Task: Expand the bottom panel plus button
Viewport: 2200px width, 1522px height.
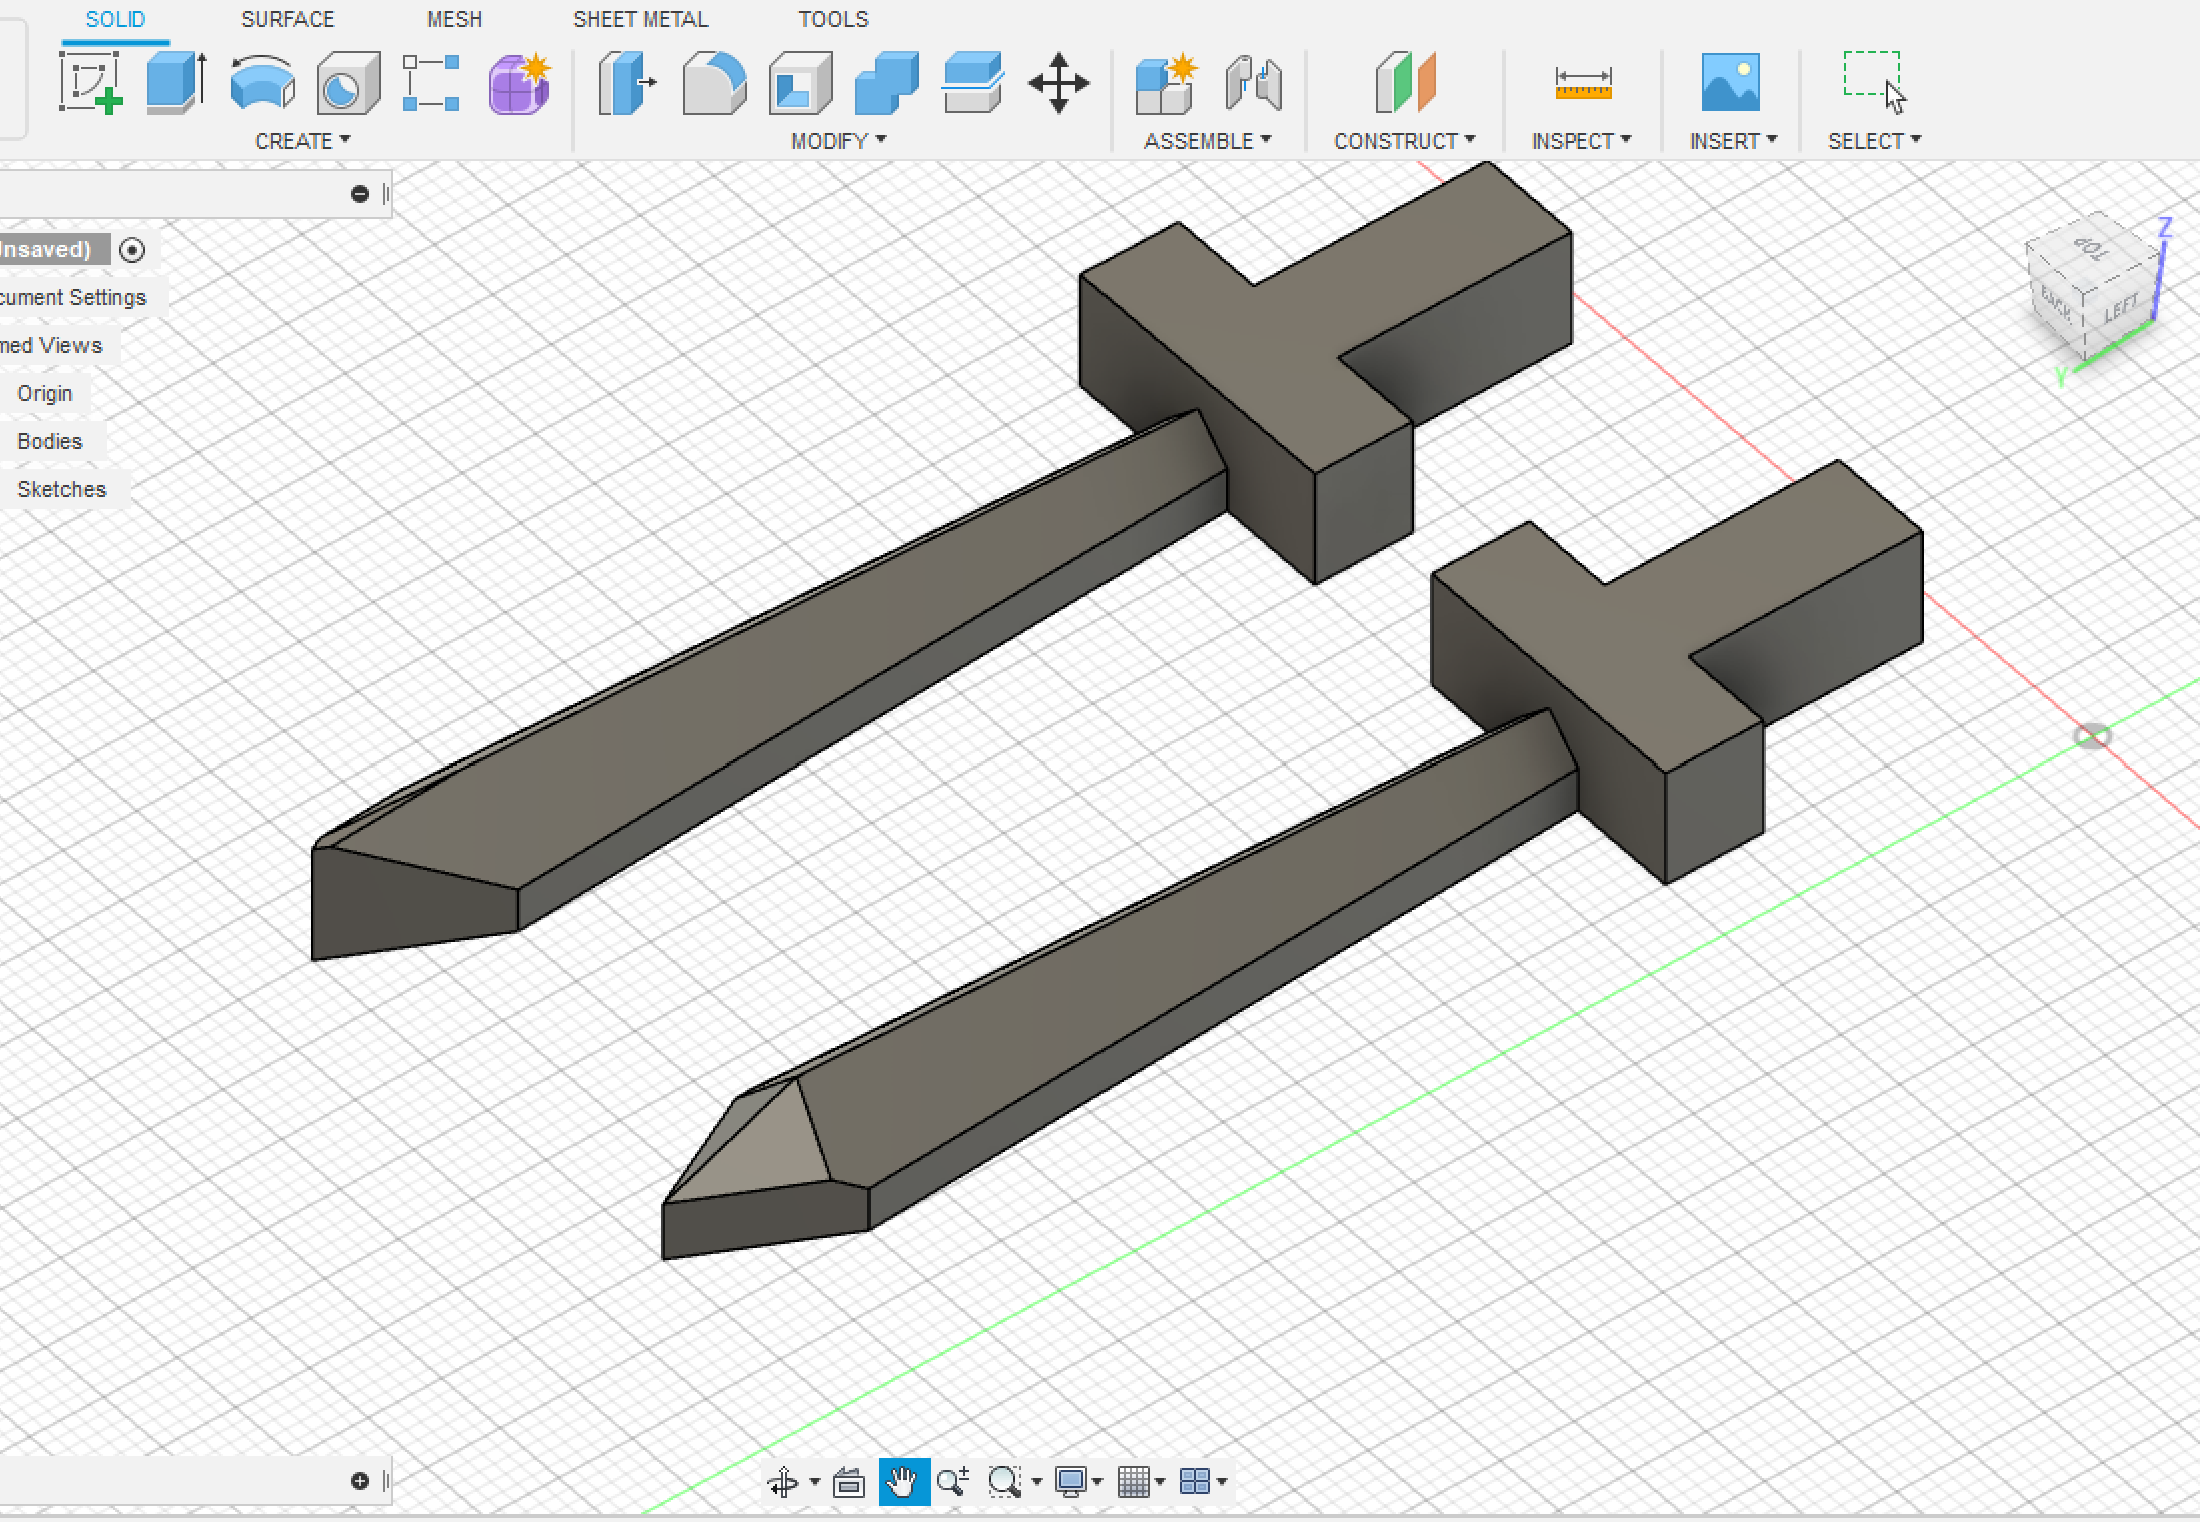Action: tap(360, 1481)
